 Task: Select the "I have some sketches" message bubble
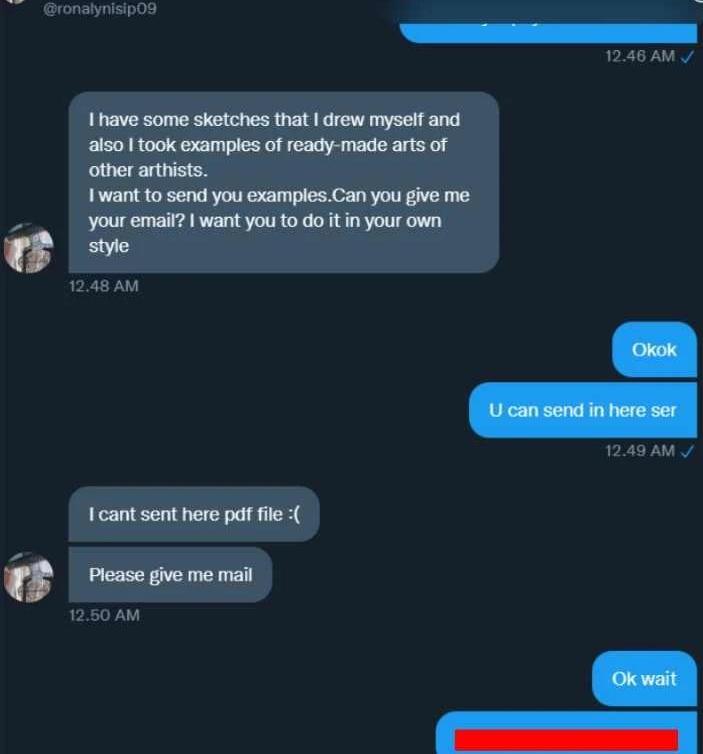click(x=283, y=182)
